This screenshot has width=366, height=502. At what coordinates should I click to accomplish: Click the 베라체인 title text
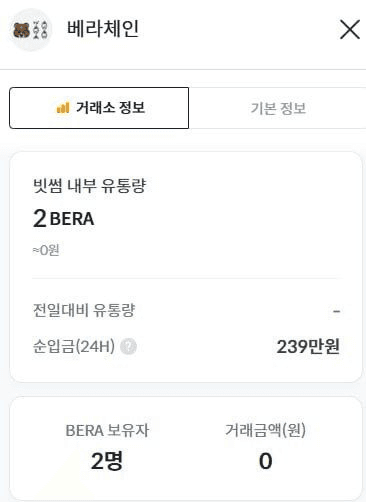[103, 29]
